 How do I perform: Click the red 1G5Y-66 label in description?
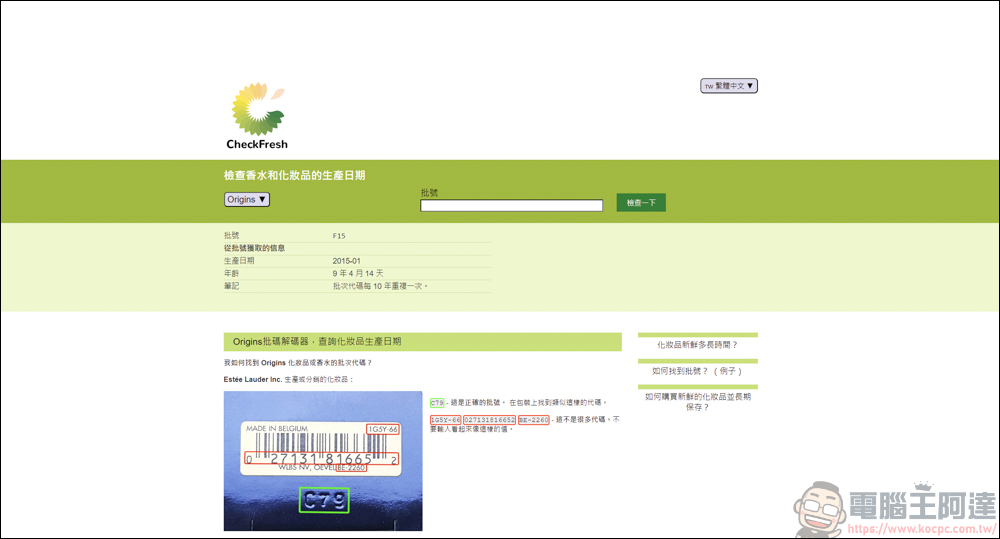[x=445, y=420]
